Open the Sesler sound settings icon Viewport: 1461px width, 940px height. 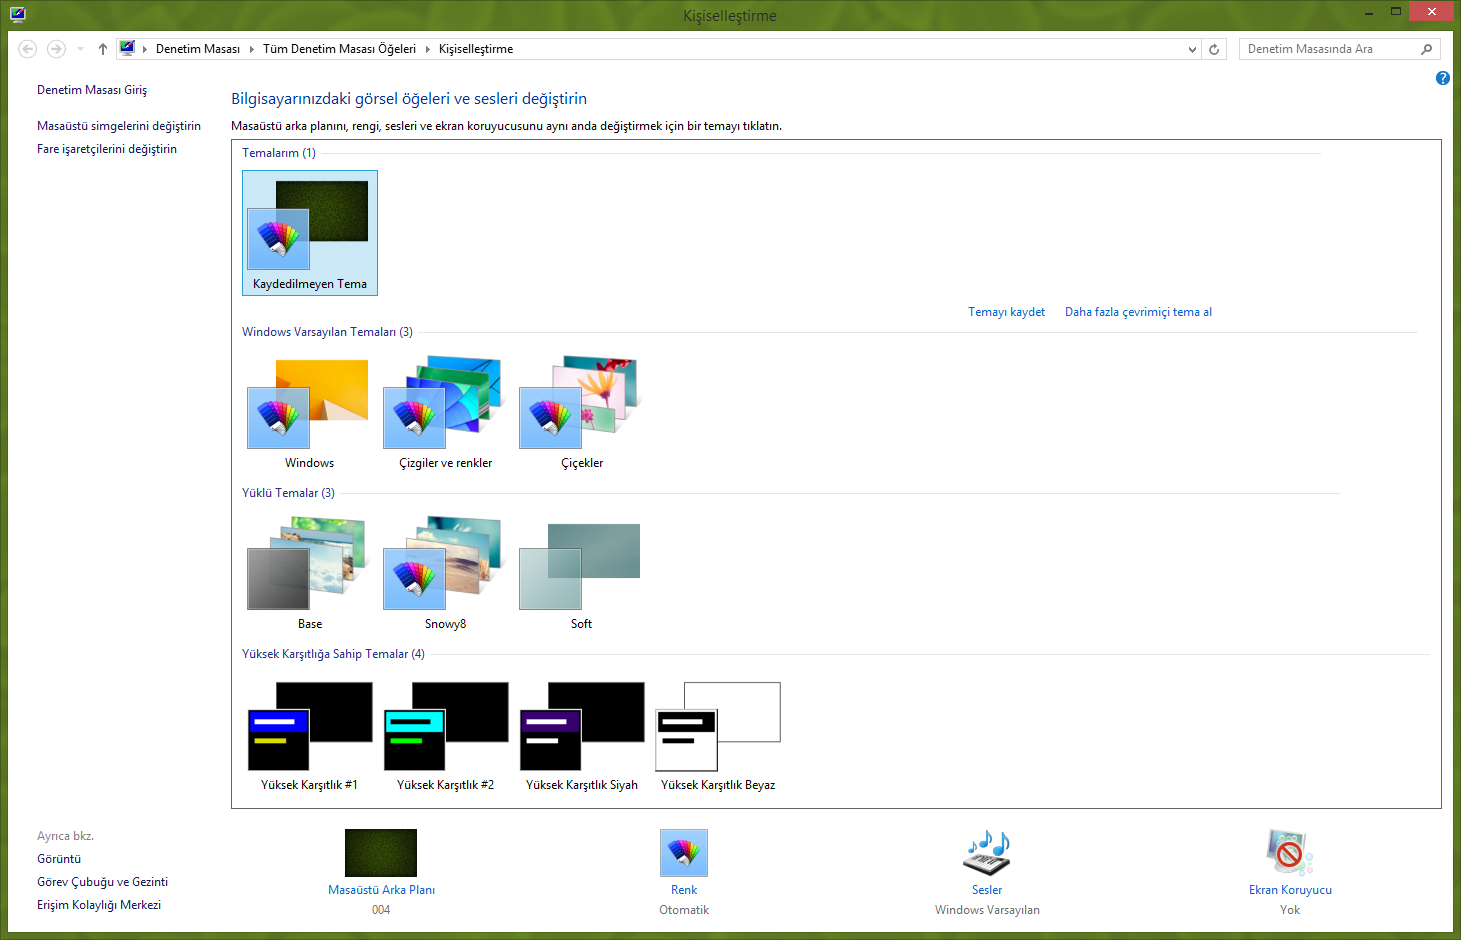click(986, 853)
